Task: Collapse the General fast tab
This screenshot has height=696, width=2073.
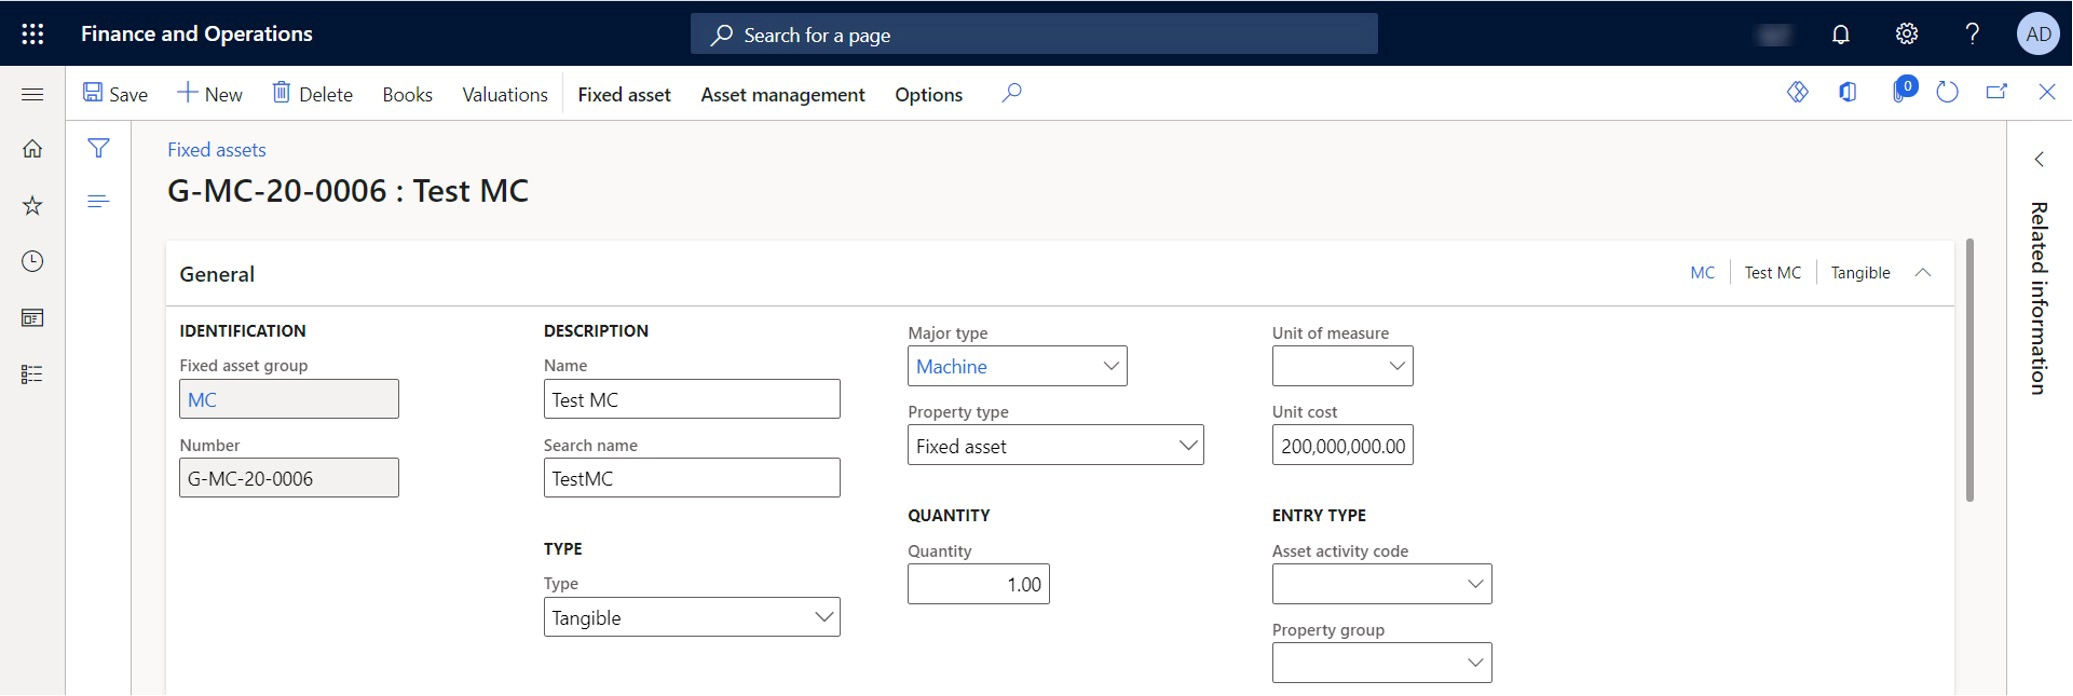Action: pos(1923,272)
